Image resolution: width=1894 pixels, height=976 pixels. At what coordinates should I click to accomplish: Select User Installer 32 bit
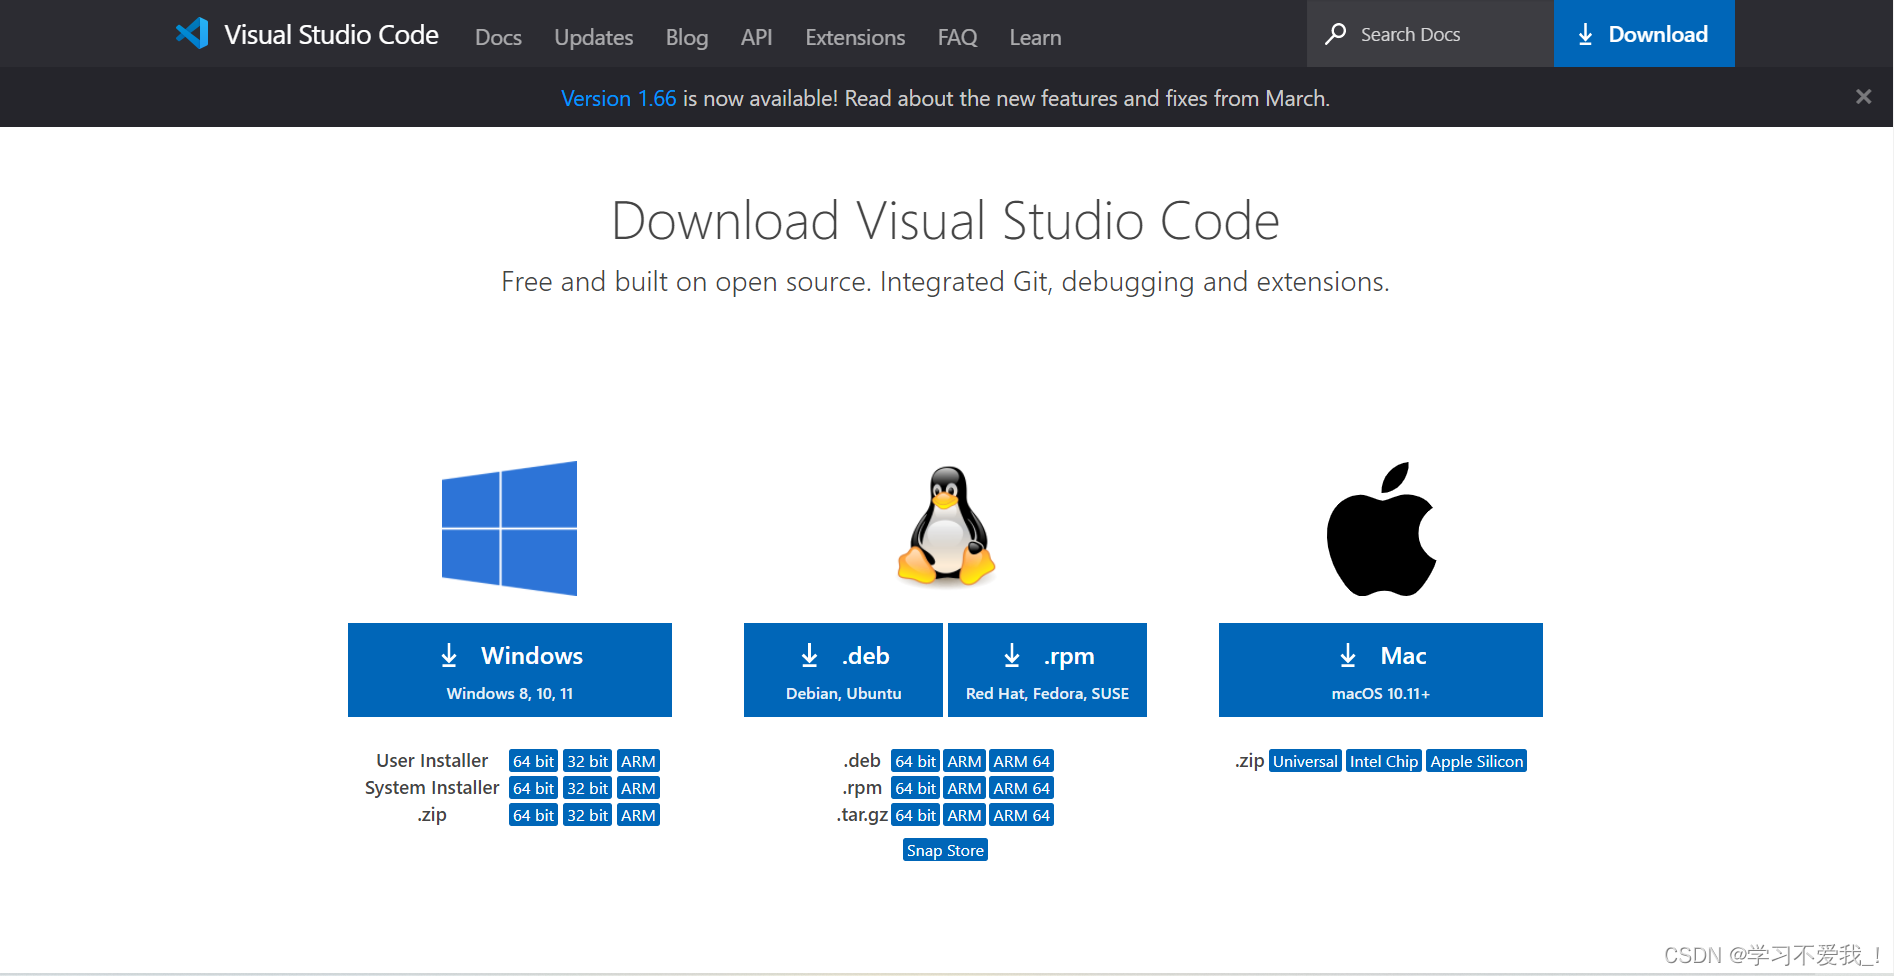click(587, 761)
